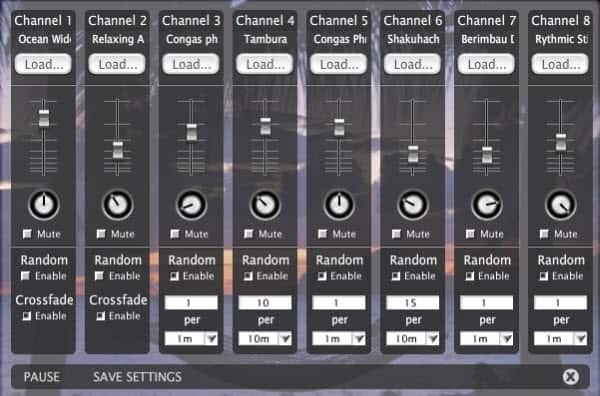This screenshot has height=396, width=600.
Task: Mute Channel 1
Action: click(x=27, y=234)
